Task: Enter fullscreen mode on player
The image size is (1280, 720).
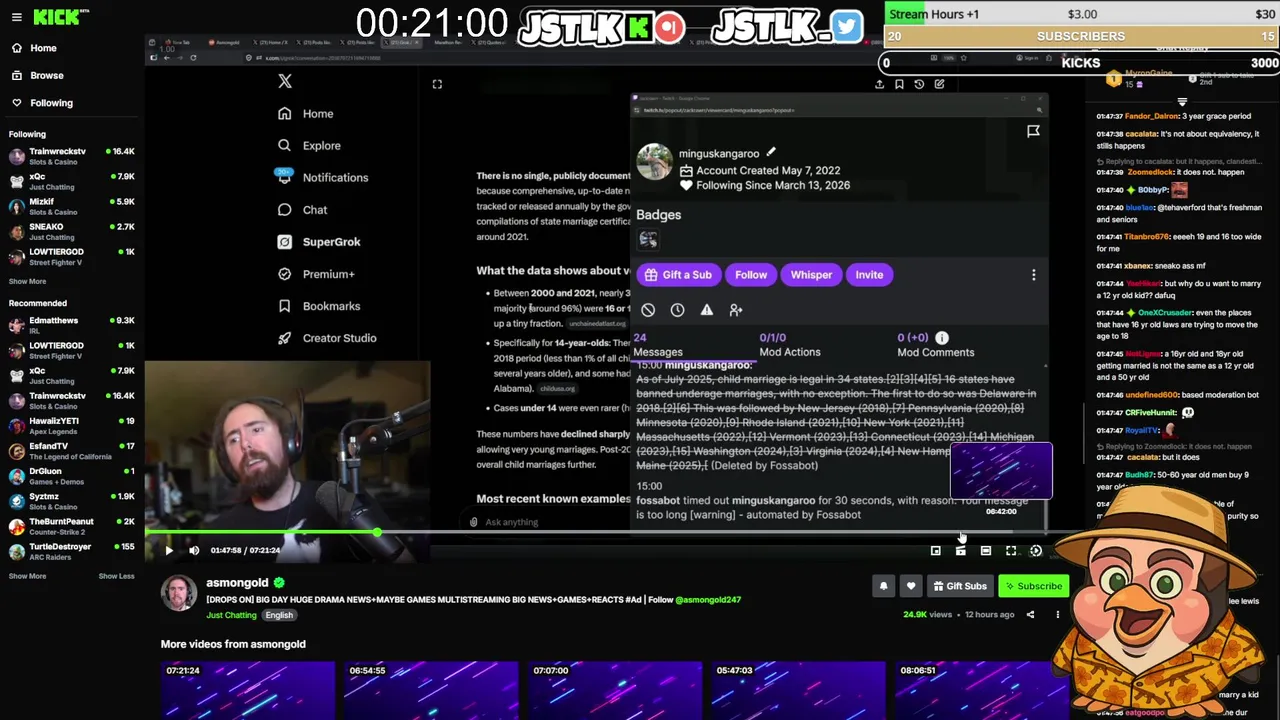Action: pyautogui.click(x=1011, y=550)
